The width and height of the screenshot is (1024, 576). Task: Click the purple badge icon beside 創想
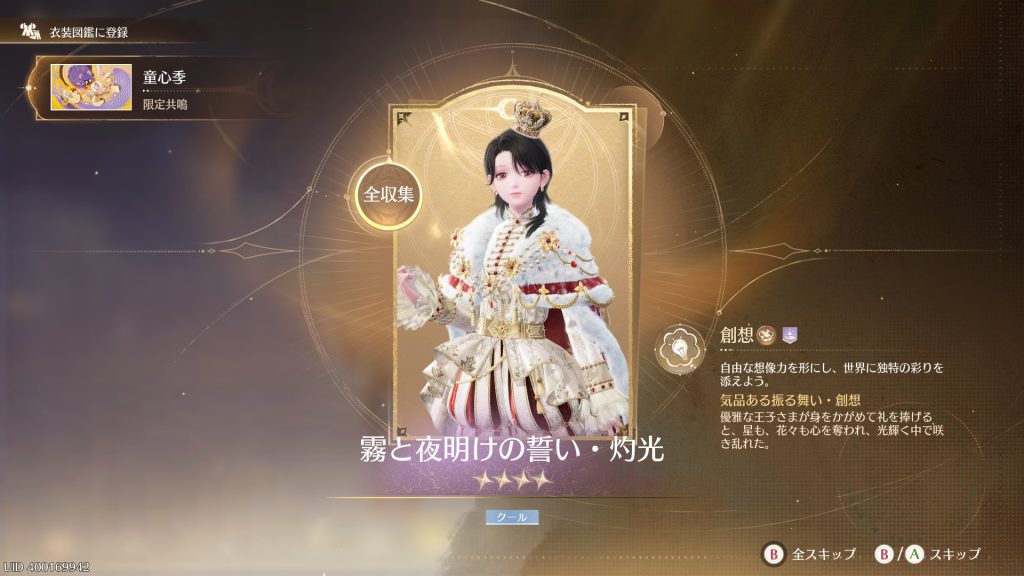pos(790,335)
